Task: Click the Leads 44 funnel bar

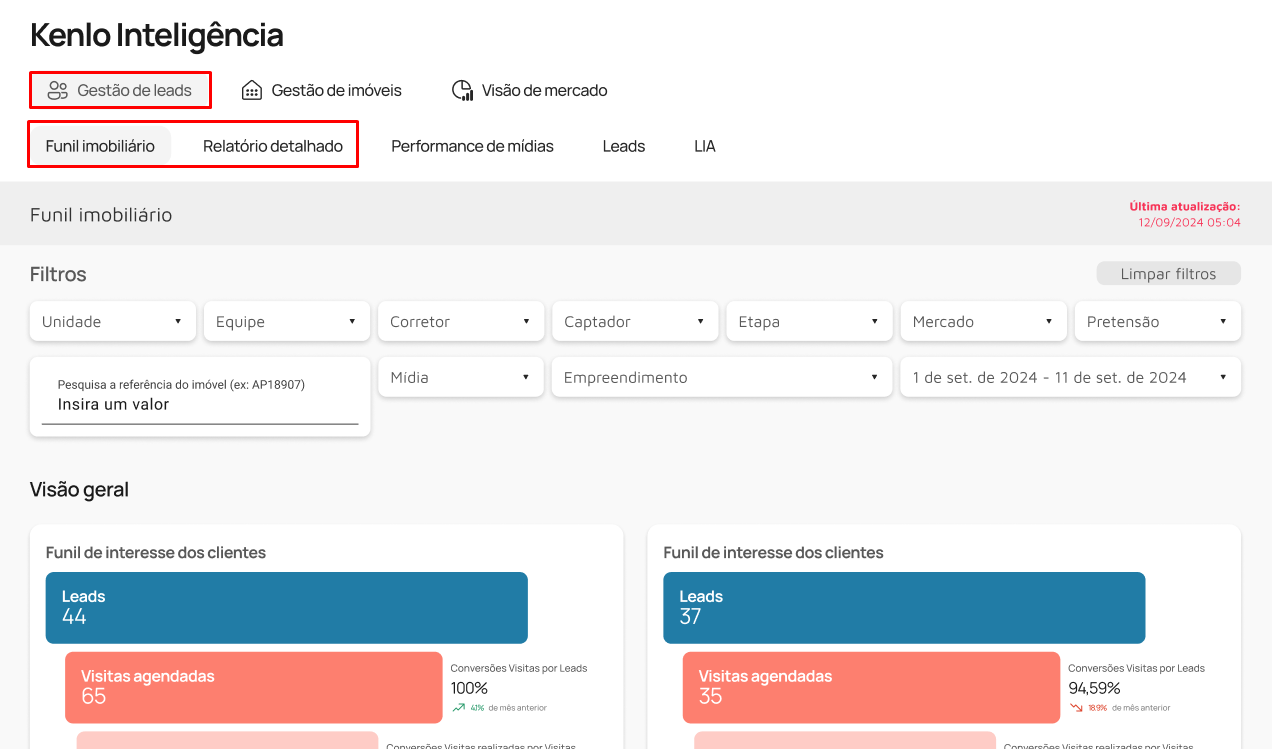Action: click(287, 607)
